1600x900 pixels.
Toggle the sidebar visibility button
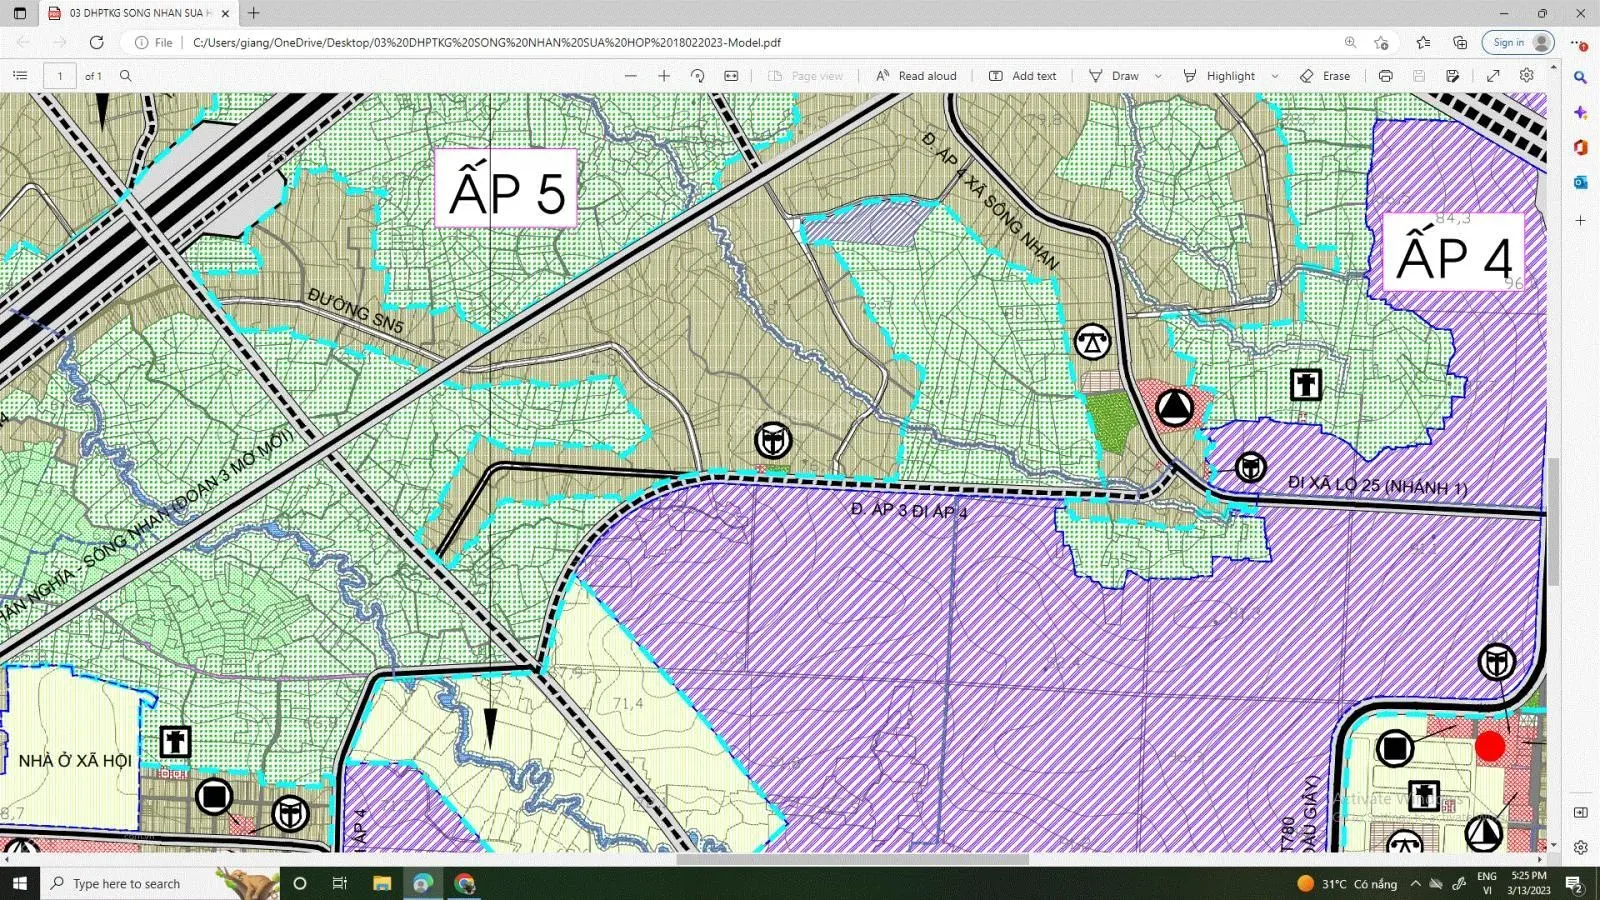click(x=1580, y=812)
